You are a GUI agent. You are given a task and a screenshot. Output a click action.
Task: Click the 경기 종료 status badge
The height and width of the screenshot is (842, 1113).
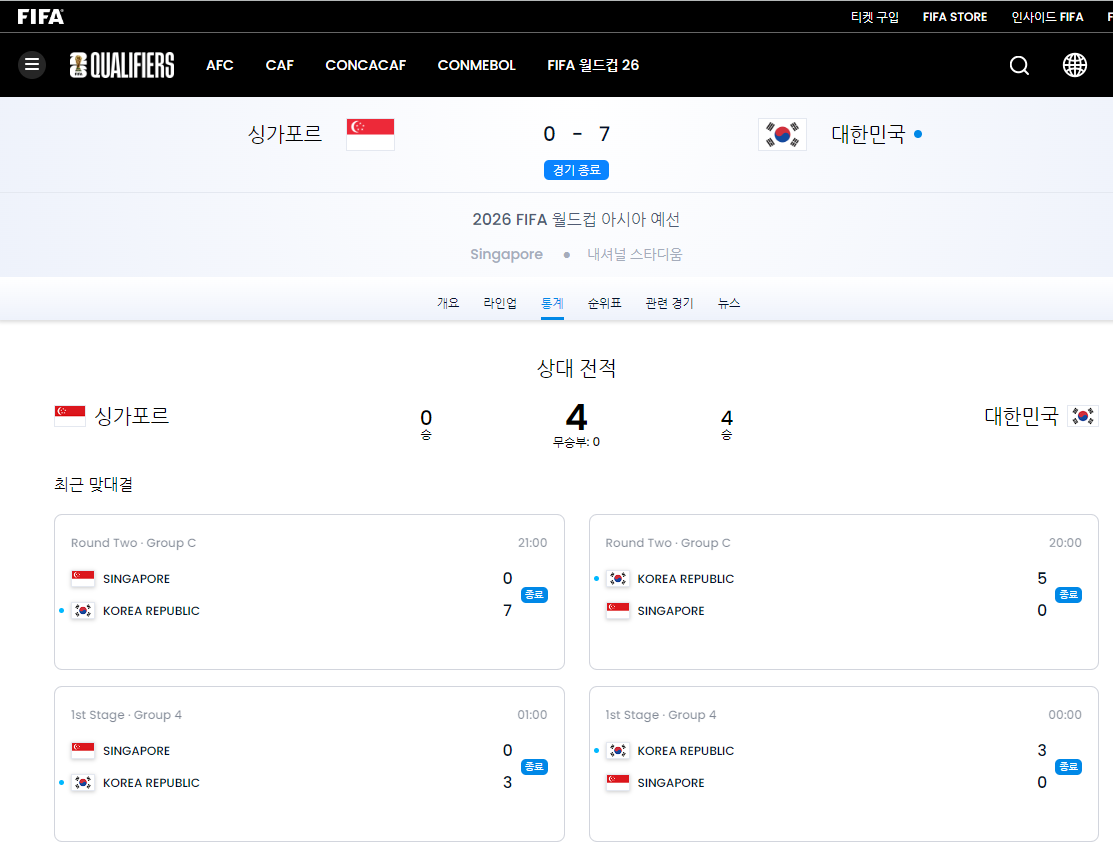coord(576,170)
